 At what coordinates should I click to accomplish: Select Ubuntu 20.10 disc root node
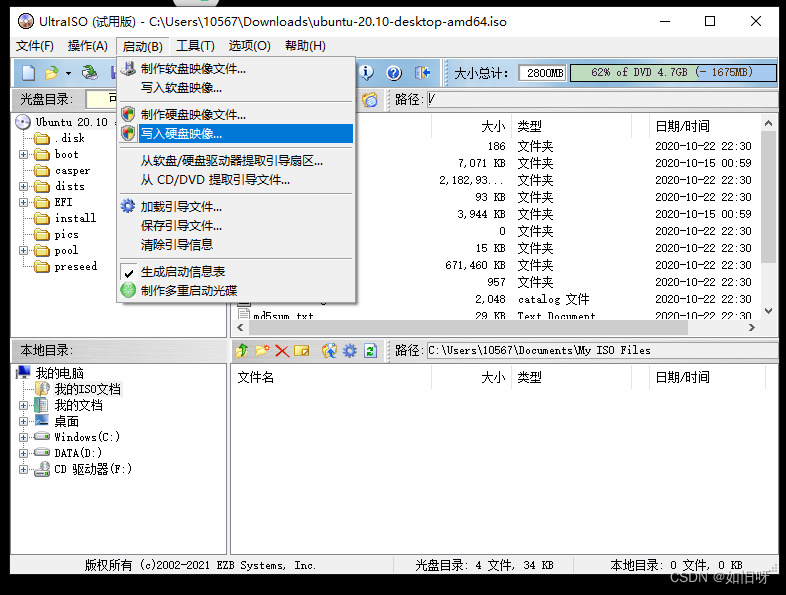pyautogui.click(x=71, y=122)
